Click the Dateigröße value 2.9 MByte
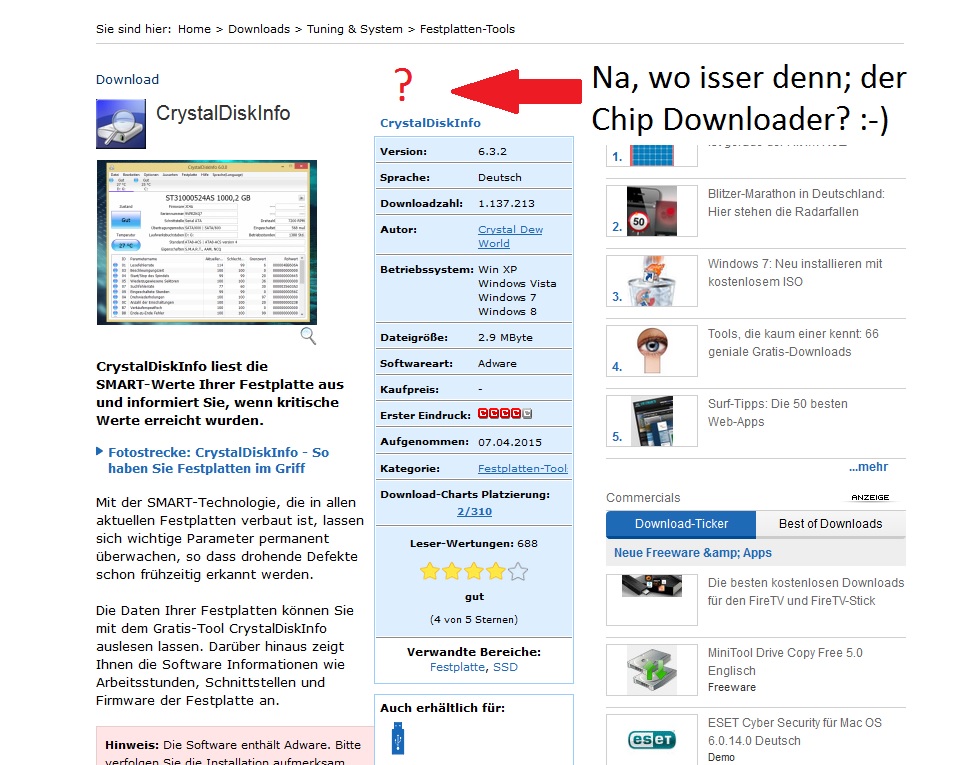Viewport: 963px width, 765px height. tap(505, 337)
